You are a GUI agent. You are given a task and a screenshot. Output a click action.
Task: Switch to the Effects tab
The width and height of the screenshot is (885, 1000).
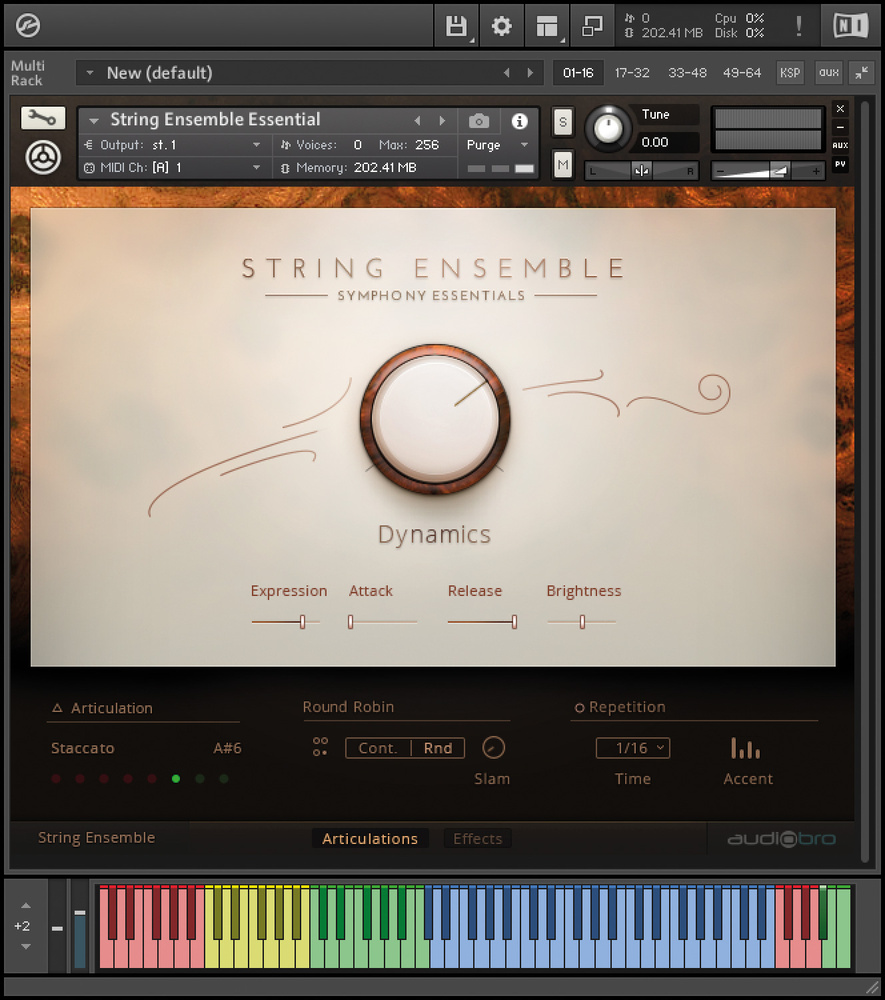477,839
